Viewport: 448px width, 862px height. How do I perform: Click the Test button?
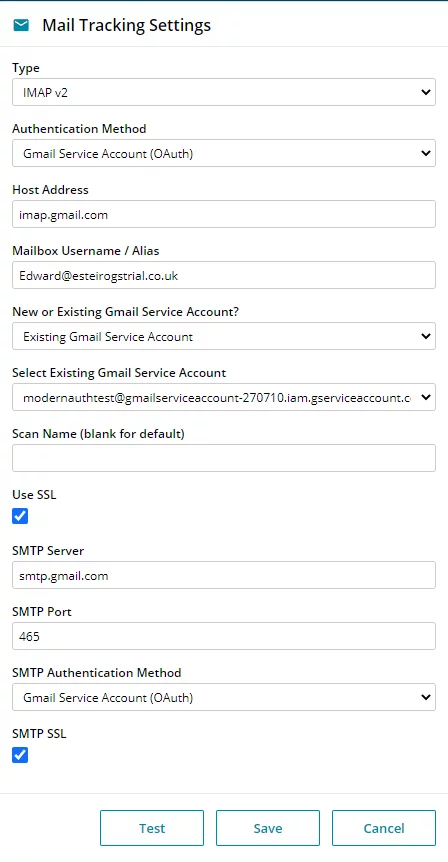pos(152,828)
